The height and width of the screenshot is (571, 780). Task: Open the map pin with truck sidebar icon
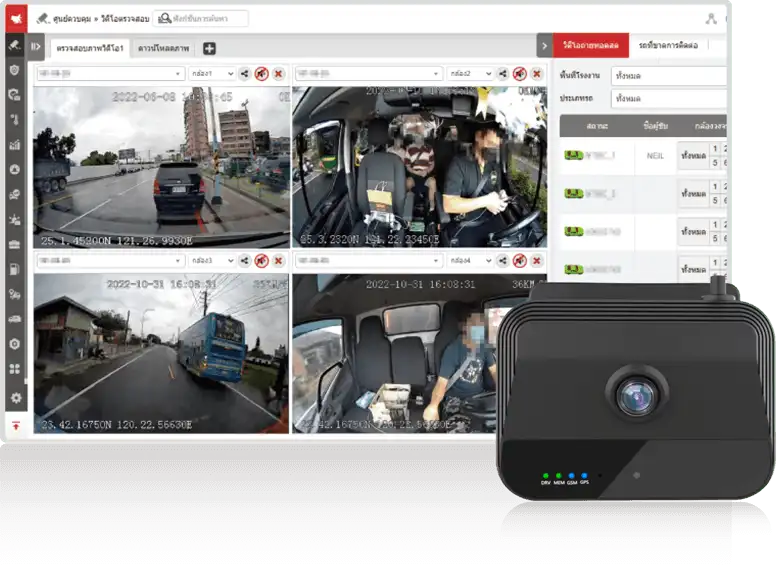pos(15,294)
